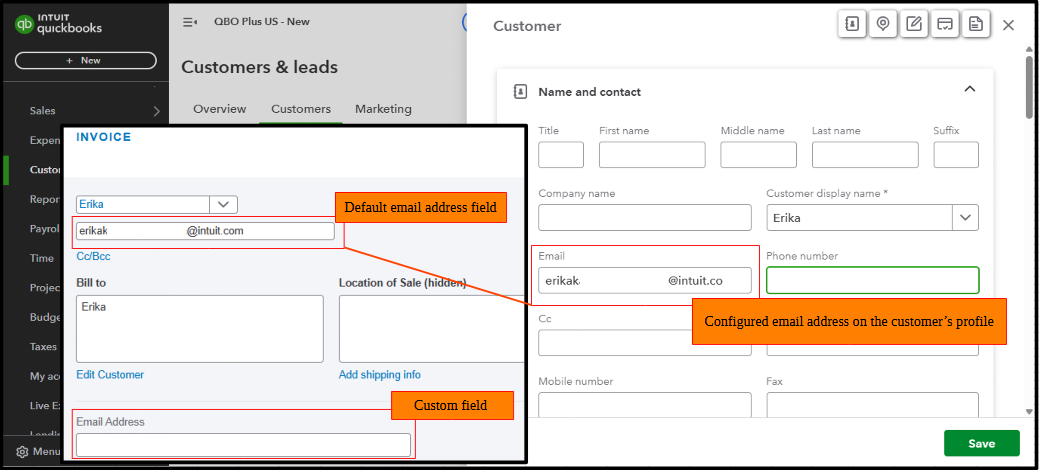The image size is (1039, 470).
Task: Click the contact card icon beside Name and contact
Action: point(520,91)
